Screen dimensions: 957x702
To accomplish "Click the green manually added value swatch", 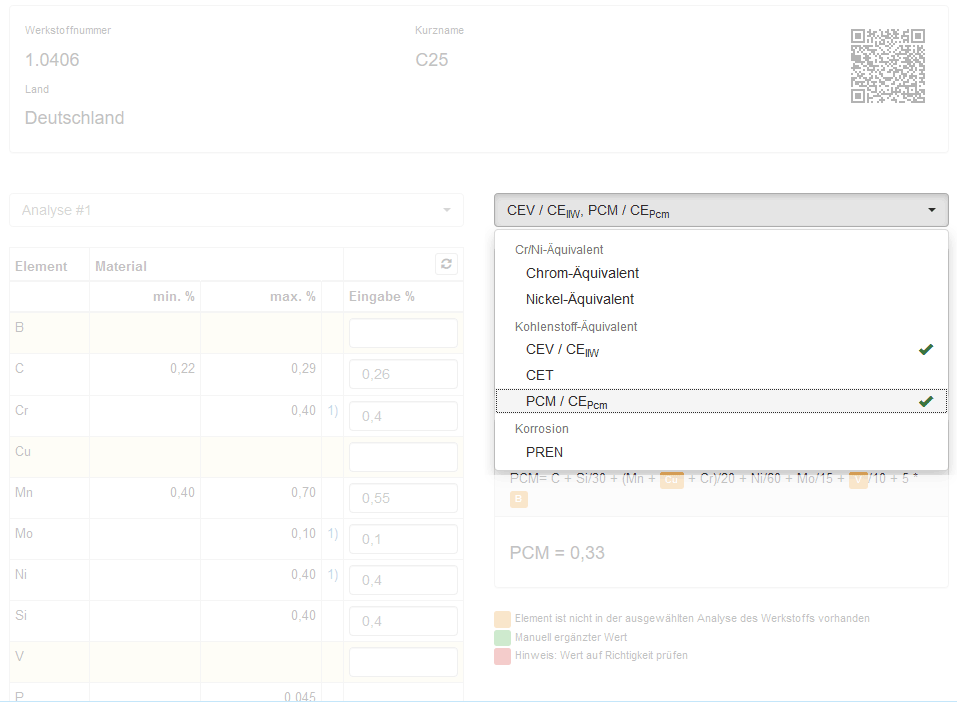I will click(x=502, y=637).
